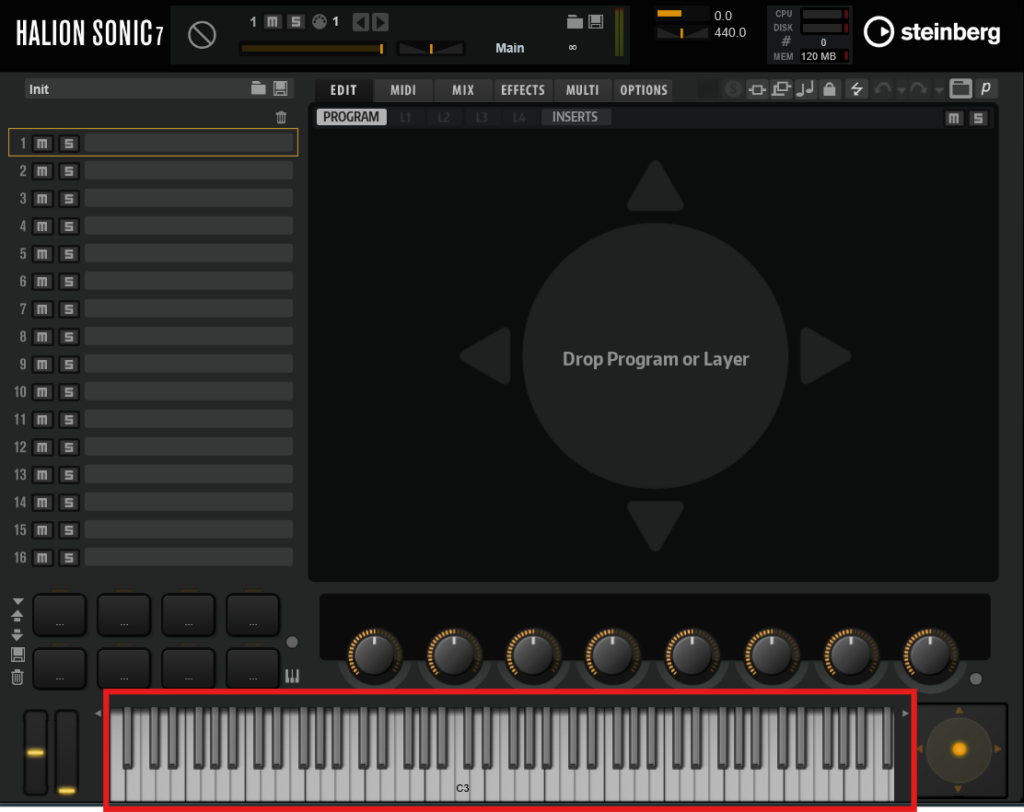Save trigger pads preset with floppy icon
The width and height of the screenshot is (1024, 812).
point(17,655)
